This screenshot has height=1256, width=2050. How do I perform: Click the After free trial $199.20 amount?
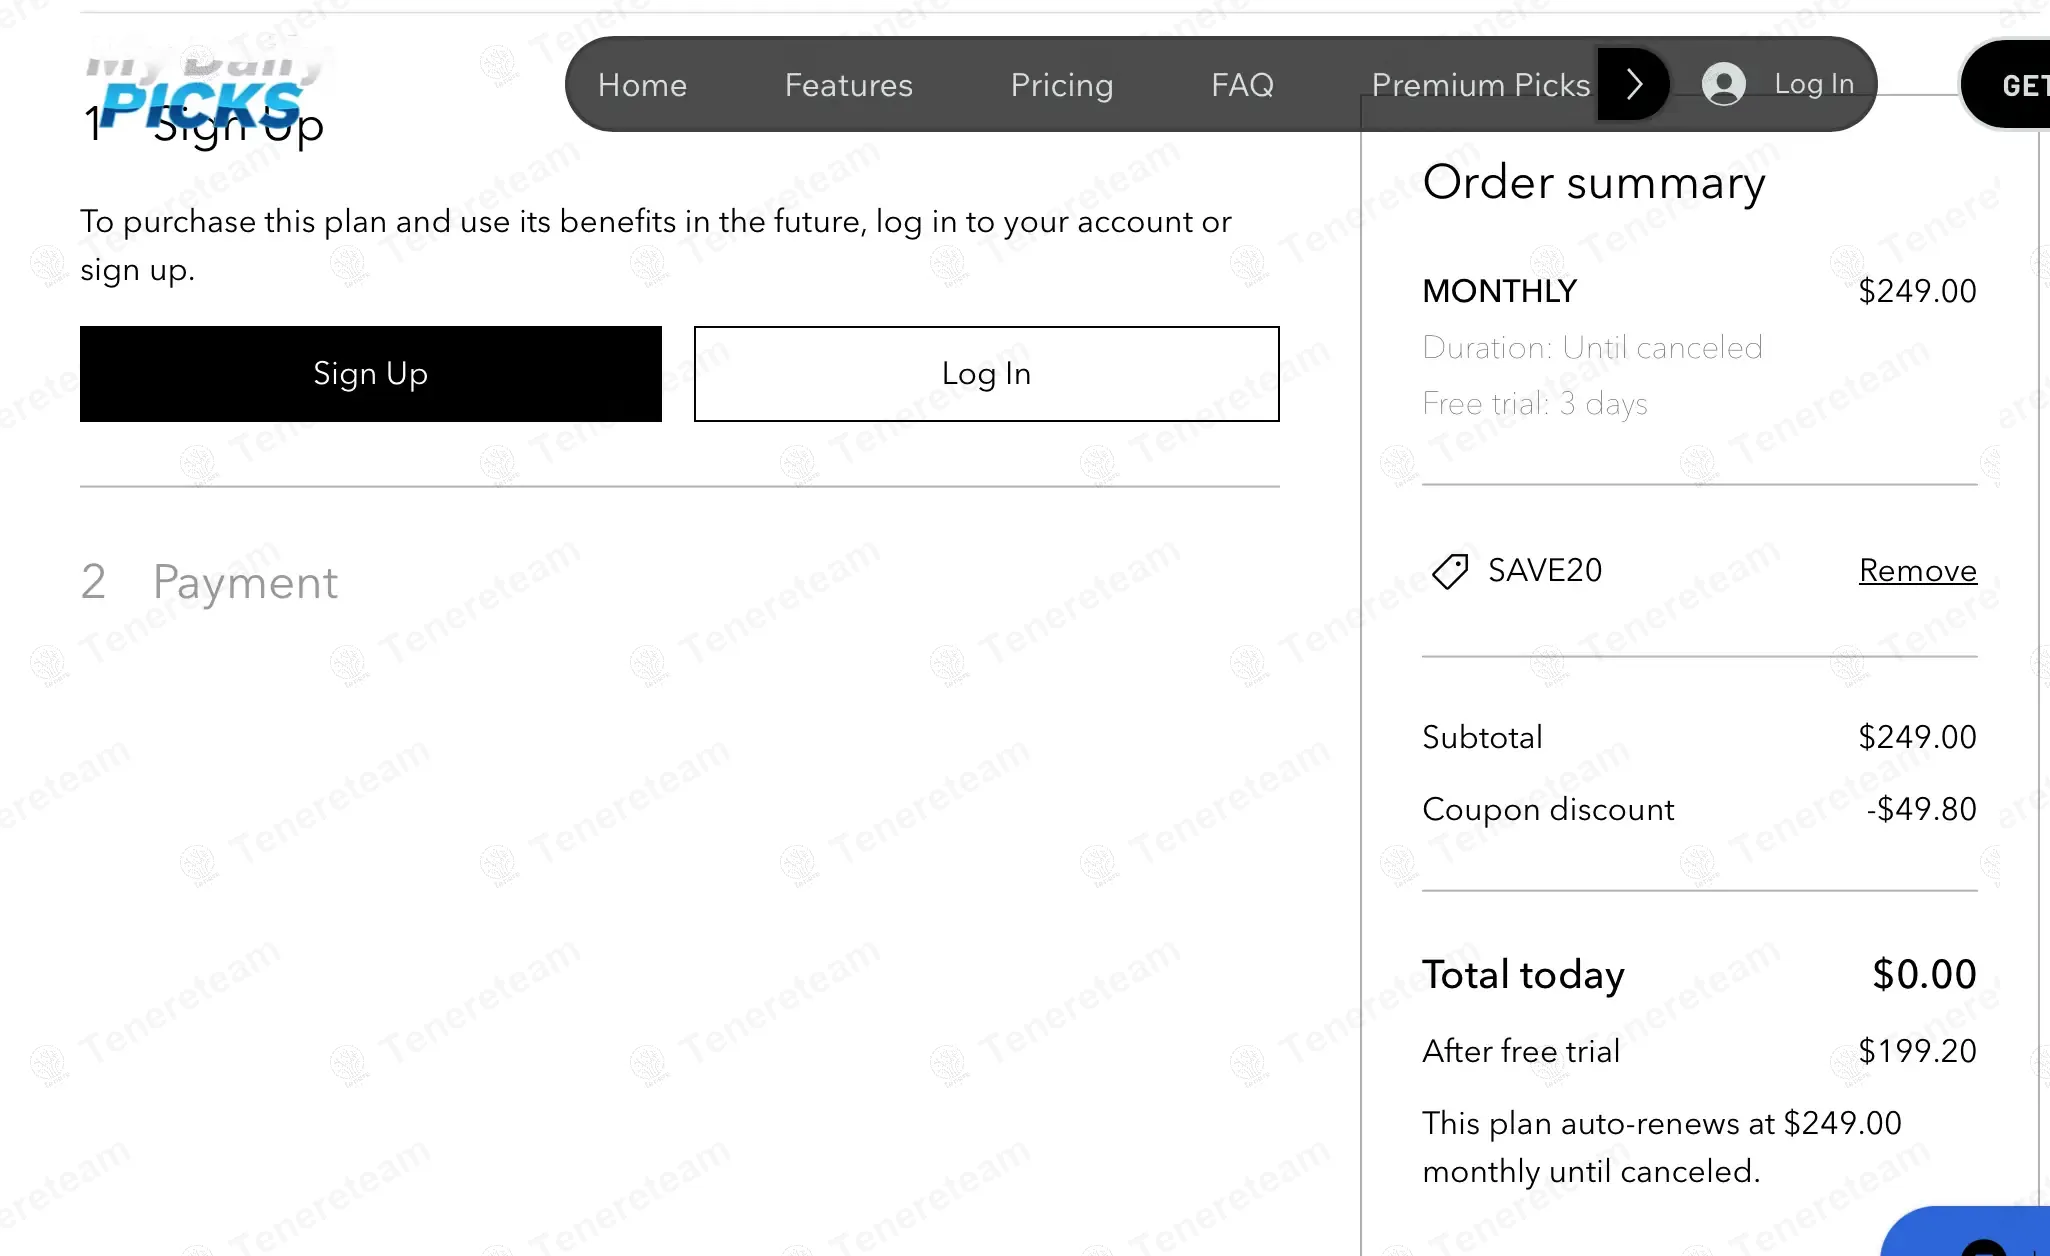tap(1917, 1051)
